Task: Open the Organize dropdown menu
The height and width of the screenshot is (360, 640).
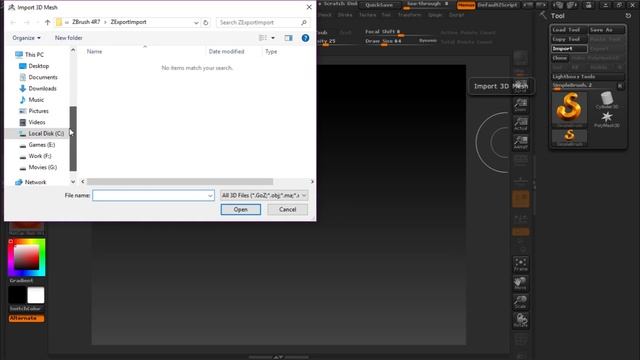Action: pyautogui.click(x=26, y=38)
